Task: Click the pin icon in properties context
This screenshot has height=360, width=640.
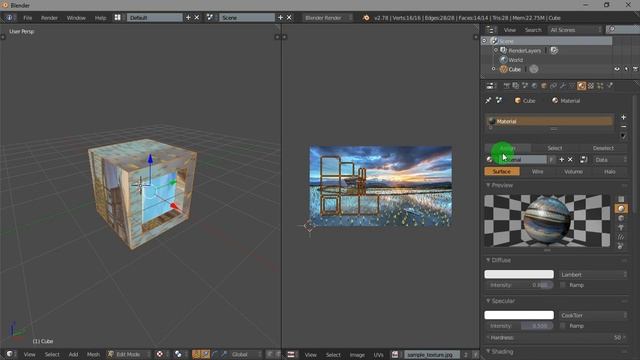Action: 488,100
